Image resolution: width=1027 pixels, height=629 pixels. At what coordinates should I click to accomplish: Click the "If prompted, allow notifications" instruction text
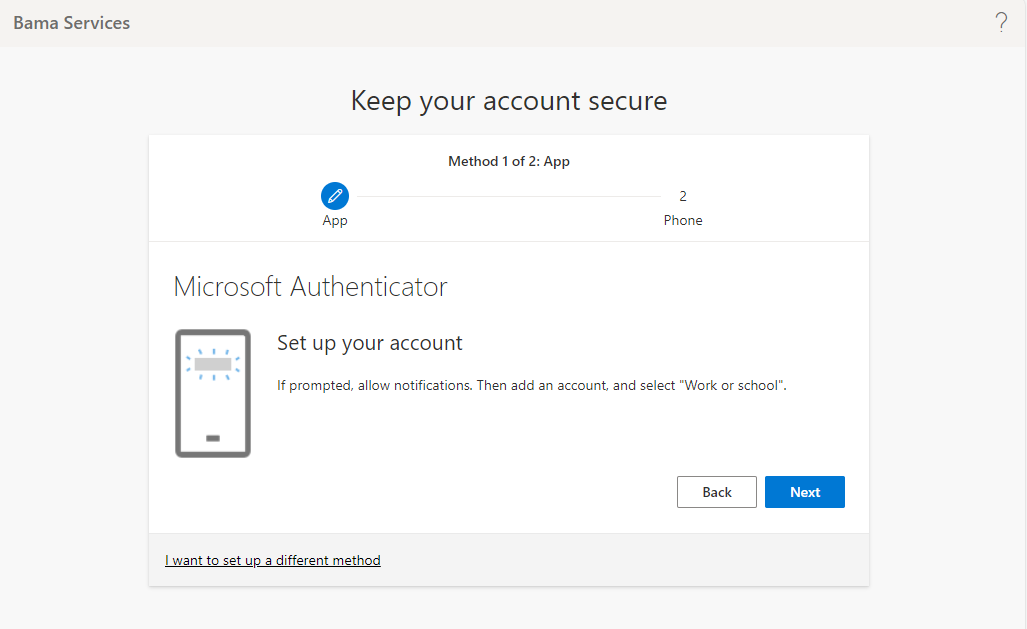click(x=531, y=385)
